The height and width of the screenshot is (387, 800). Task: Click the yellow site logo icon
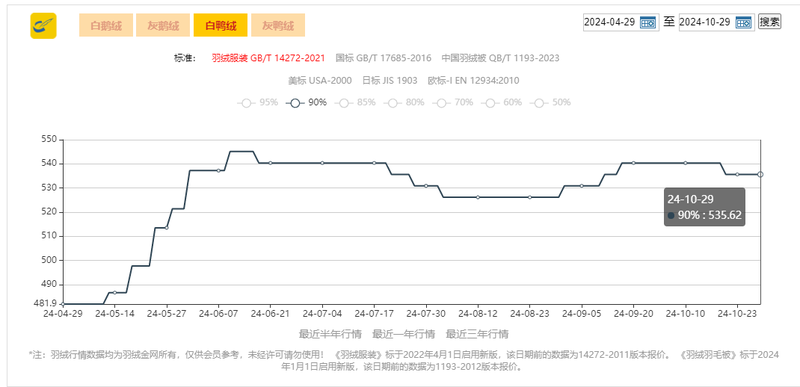(43, 25)
